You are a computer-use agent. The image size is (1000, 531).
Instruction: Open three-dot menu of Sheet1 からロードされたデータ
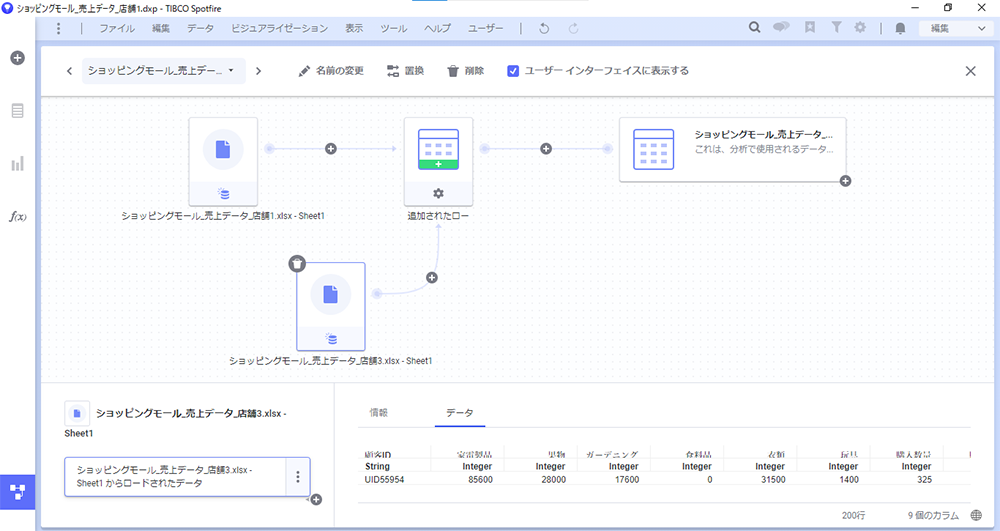click(x=297, y=477)
